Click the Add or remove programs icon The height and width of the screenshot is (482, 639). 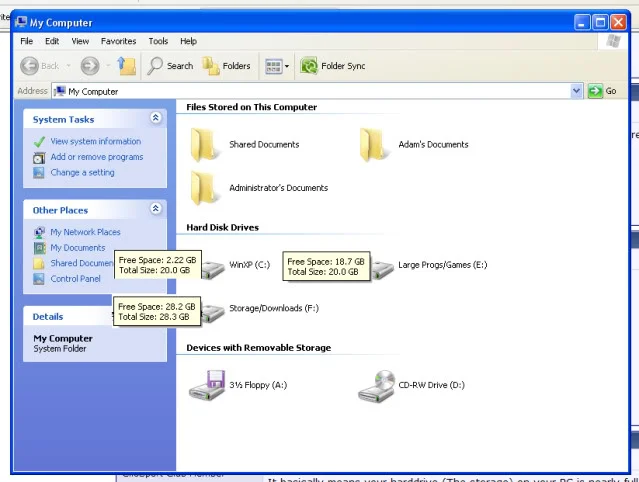click(x=39, y=157)
